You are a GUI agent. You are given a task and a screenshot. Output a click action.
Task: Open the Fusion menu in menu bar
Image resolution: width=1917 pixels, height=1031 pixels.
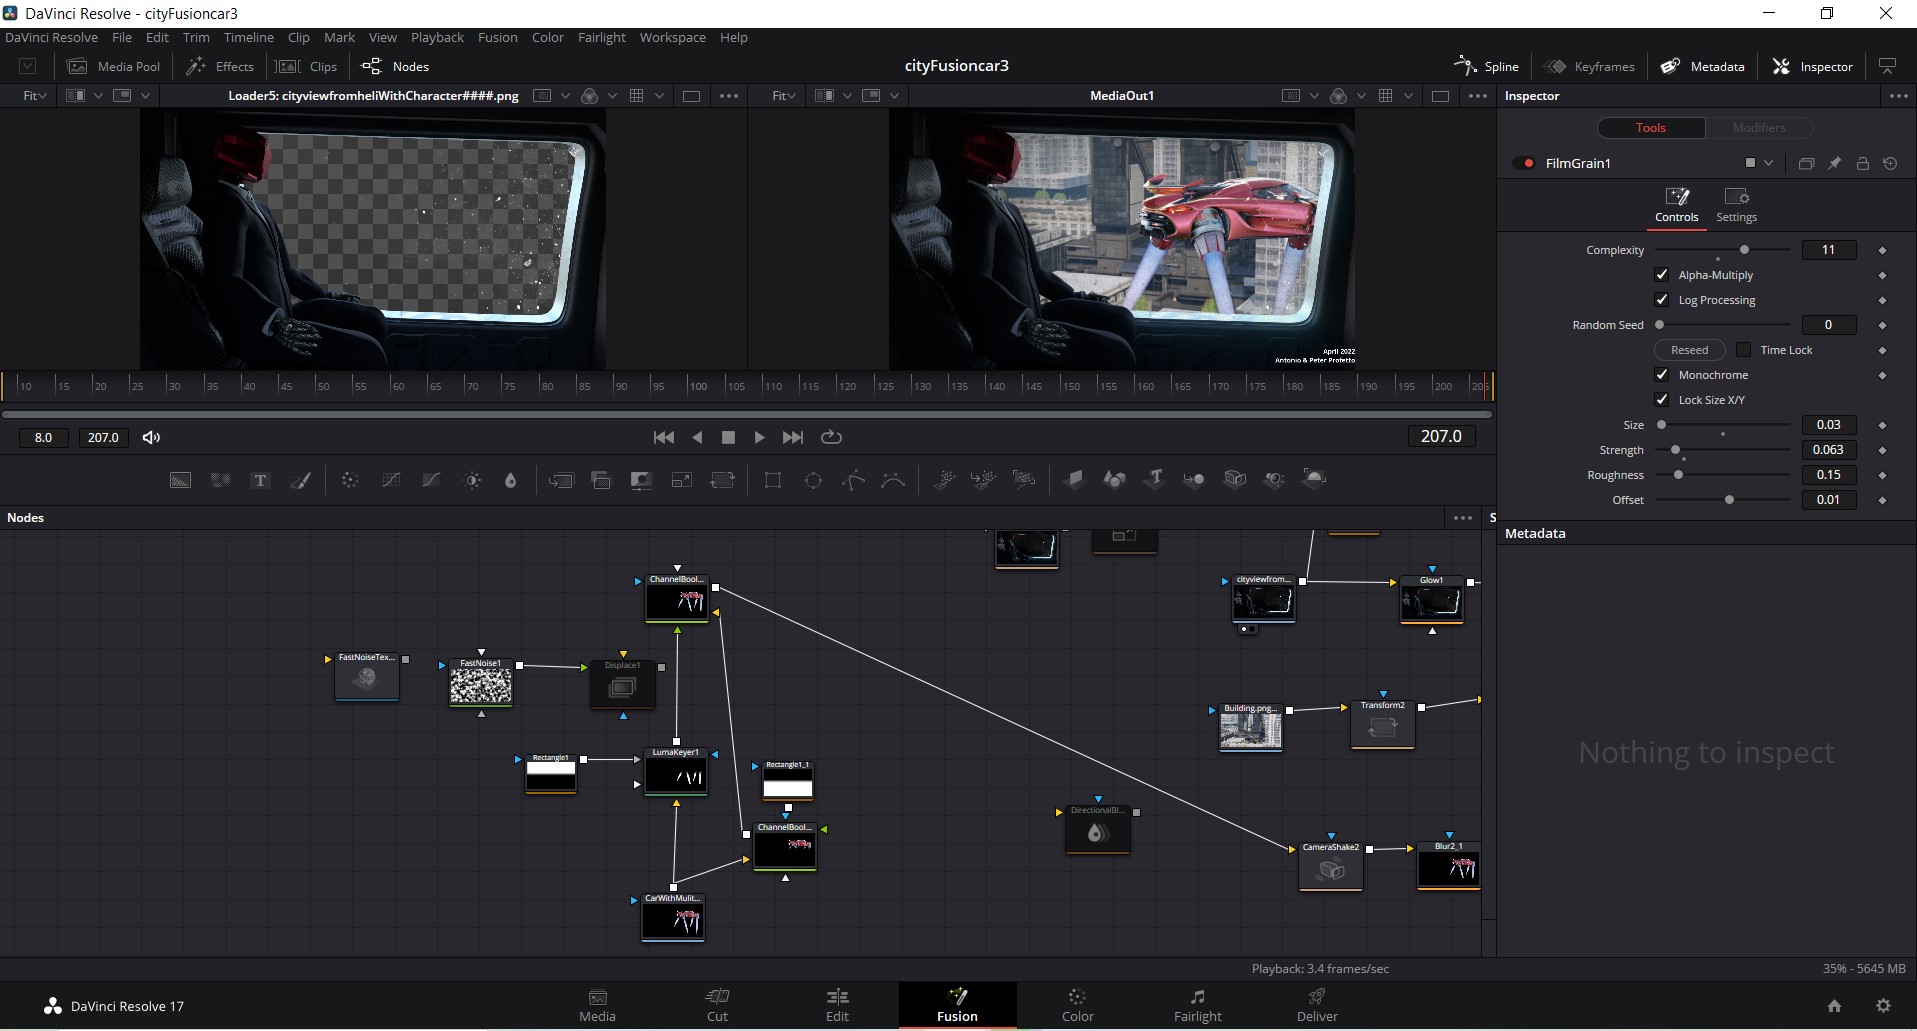coord(497,37)
